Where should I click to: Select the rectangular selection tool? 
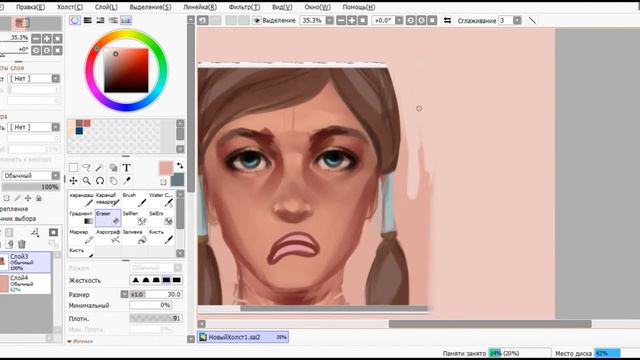pyautogui.click(x=73, y=168)
